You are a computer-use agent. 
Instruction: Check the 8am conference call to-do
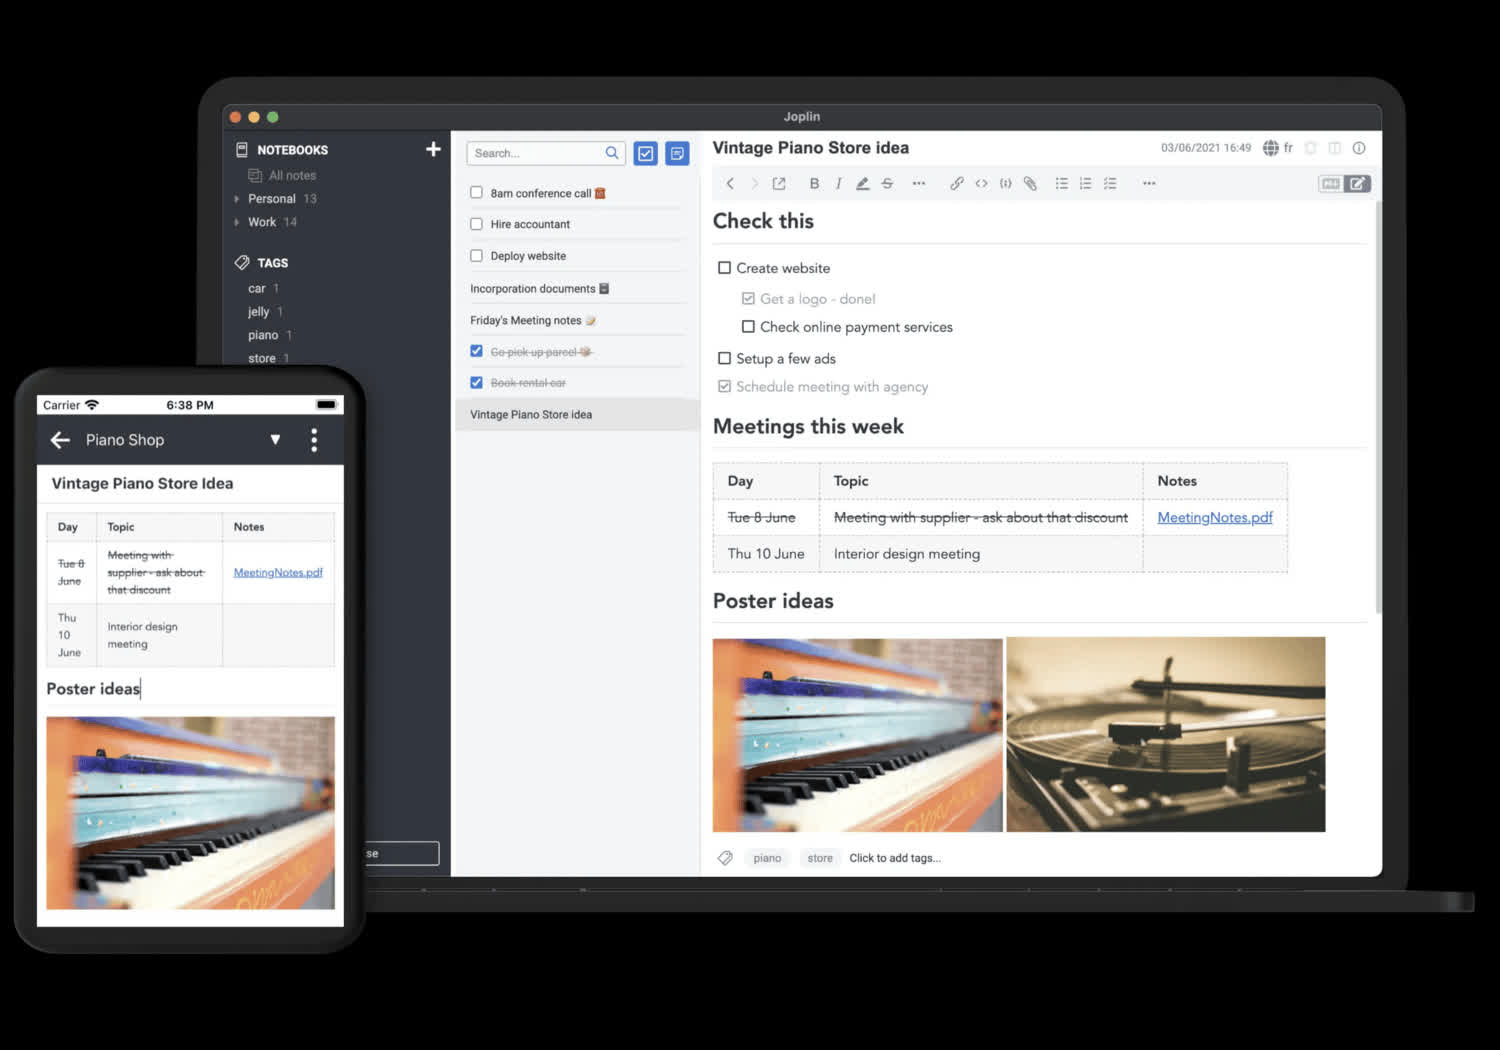coord(477,193)
